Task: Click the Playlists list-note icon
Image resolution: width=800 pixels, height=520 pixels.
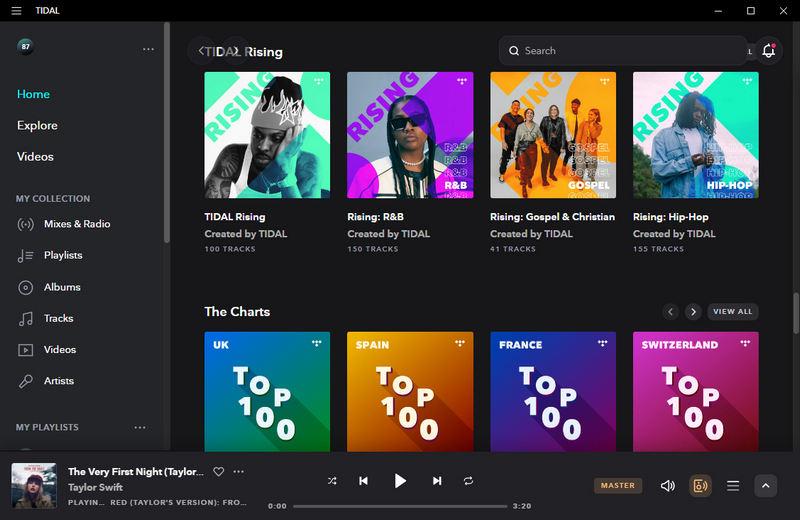Action: pyautogui.click(x=26, y=256)
